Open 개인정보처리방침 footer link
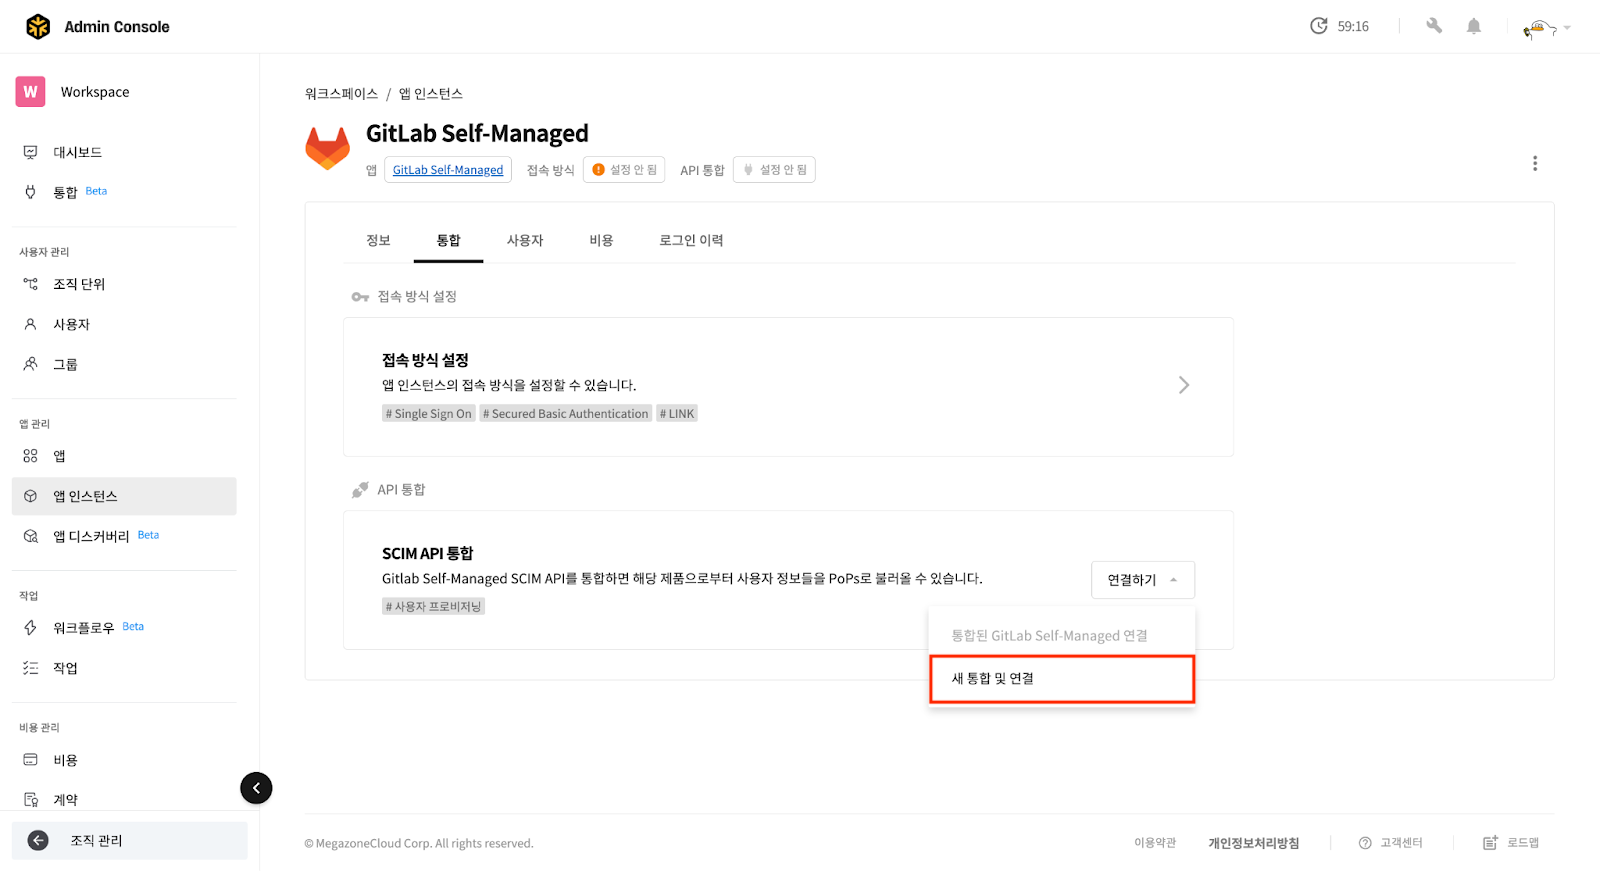1600x871 pixels. point(1253,843)
